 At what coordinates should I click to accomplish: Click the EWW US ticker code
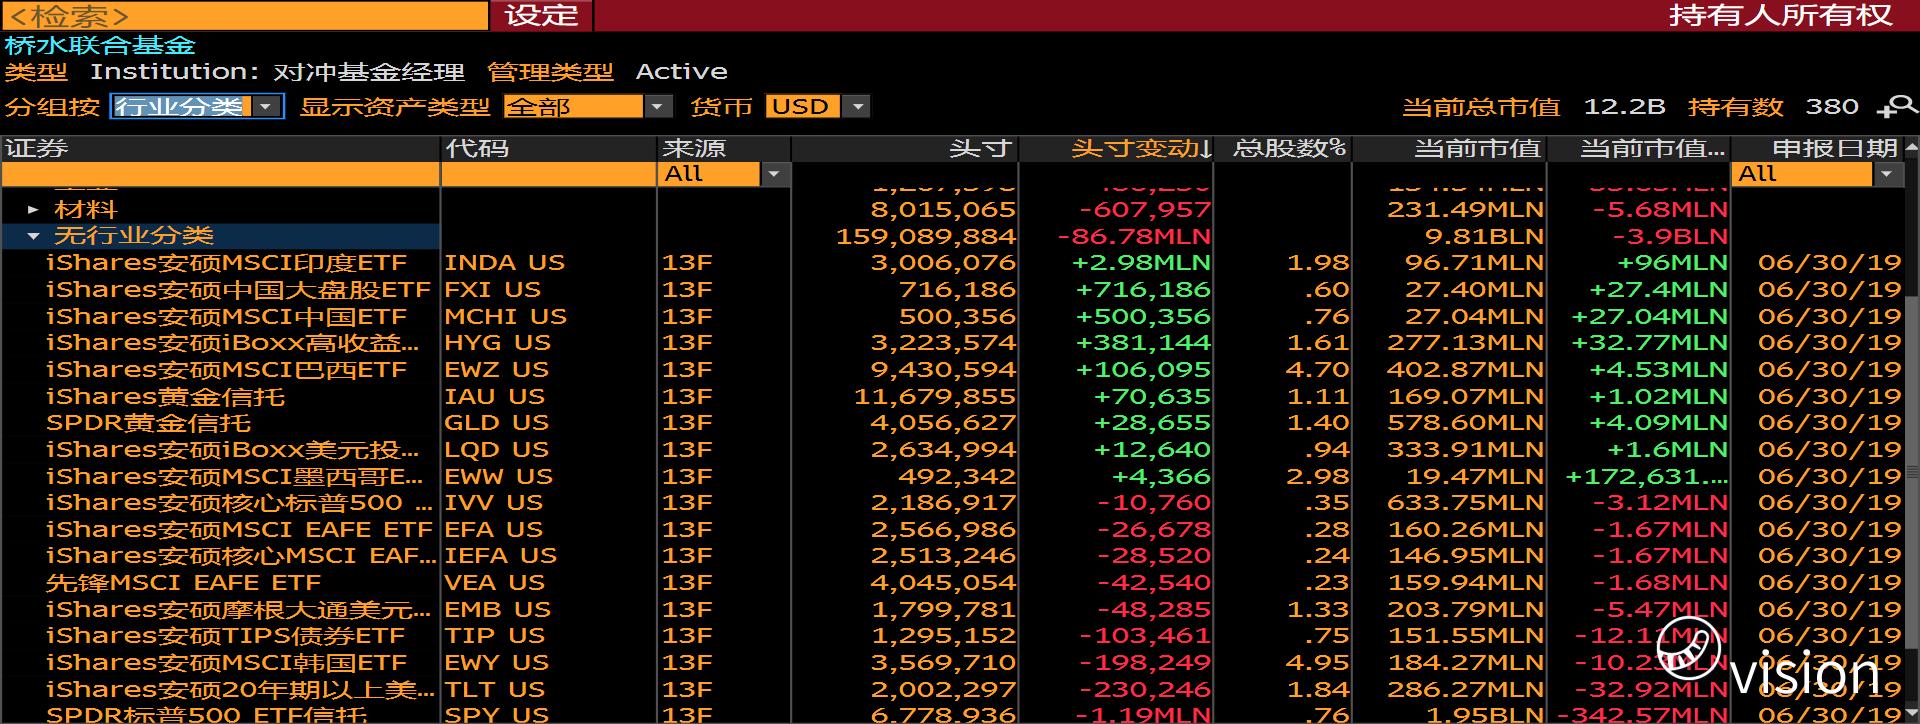(x=499, y=477)
